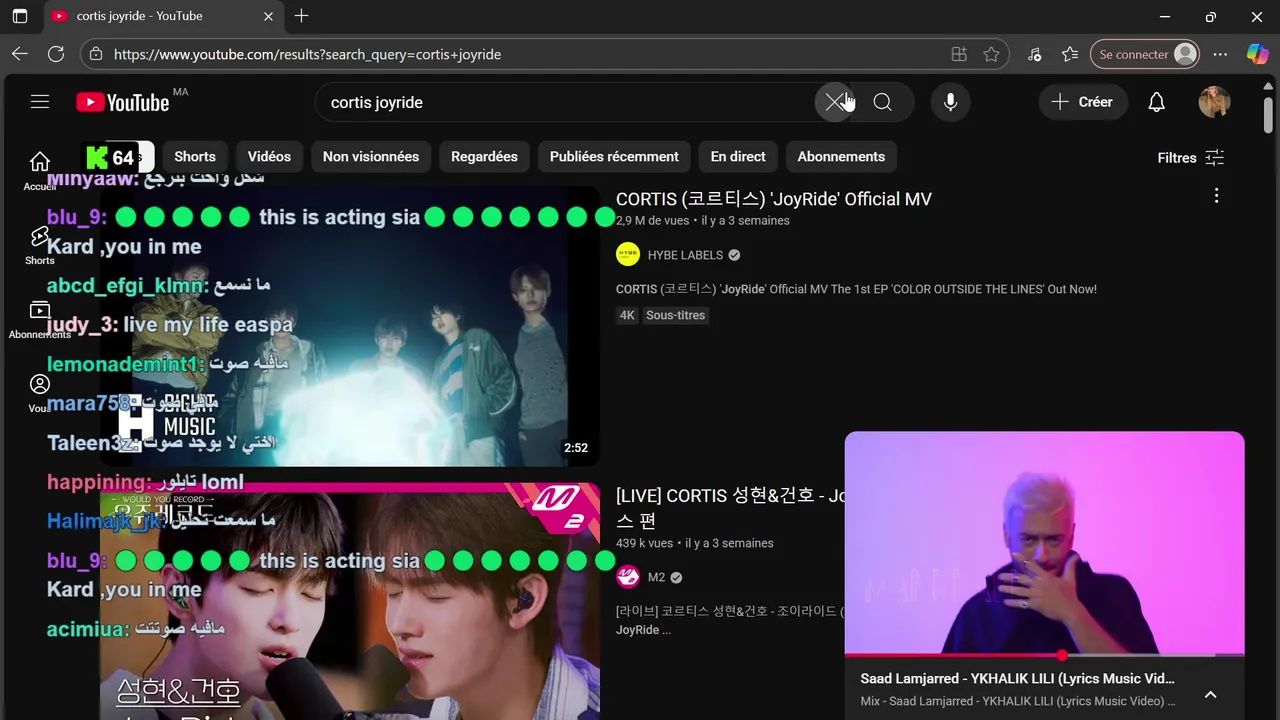Click the 439 k vues text
The height and width of the screenshot is (720, 1280).
(644, 543)
